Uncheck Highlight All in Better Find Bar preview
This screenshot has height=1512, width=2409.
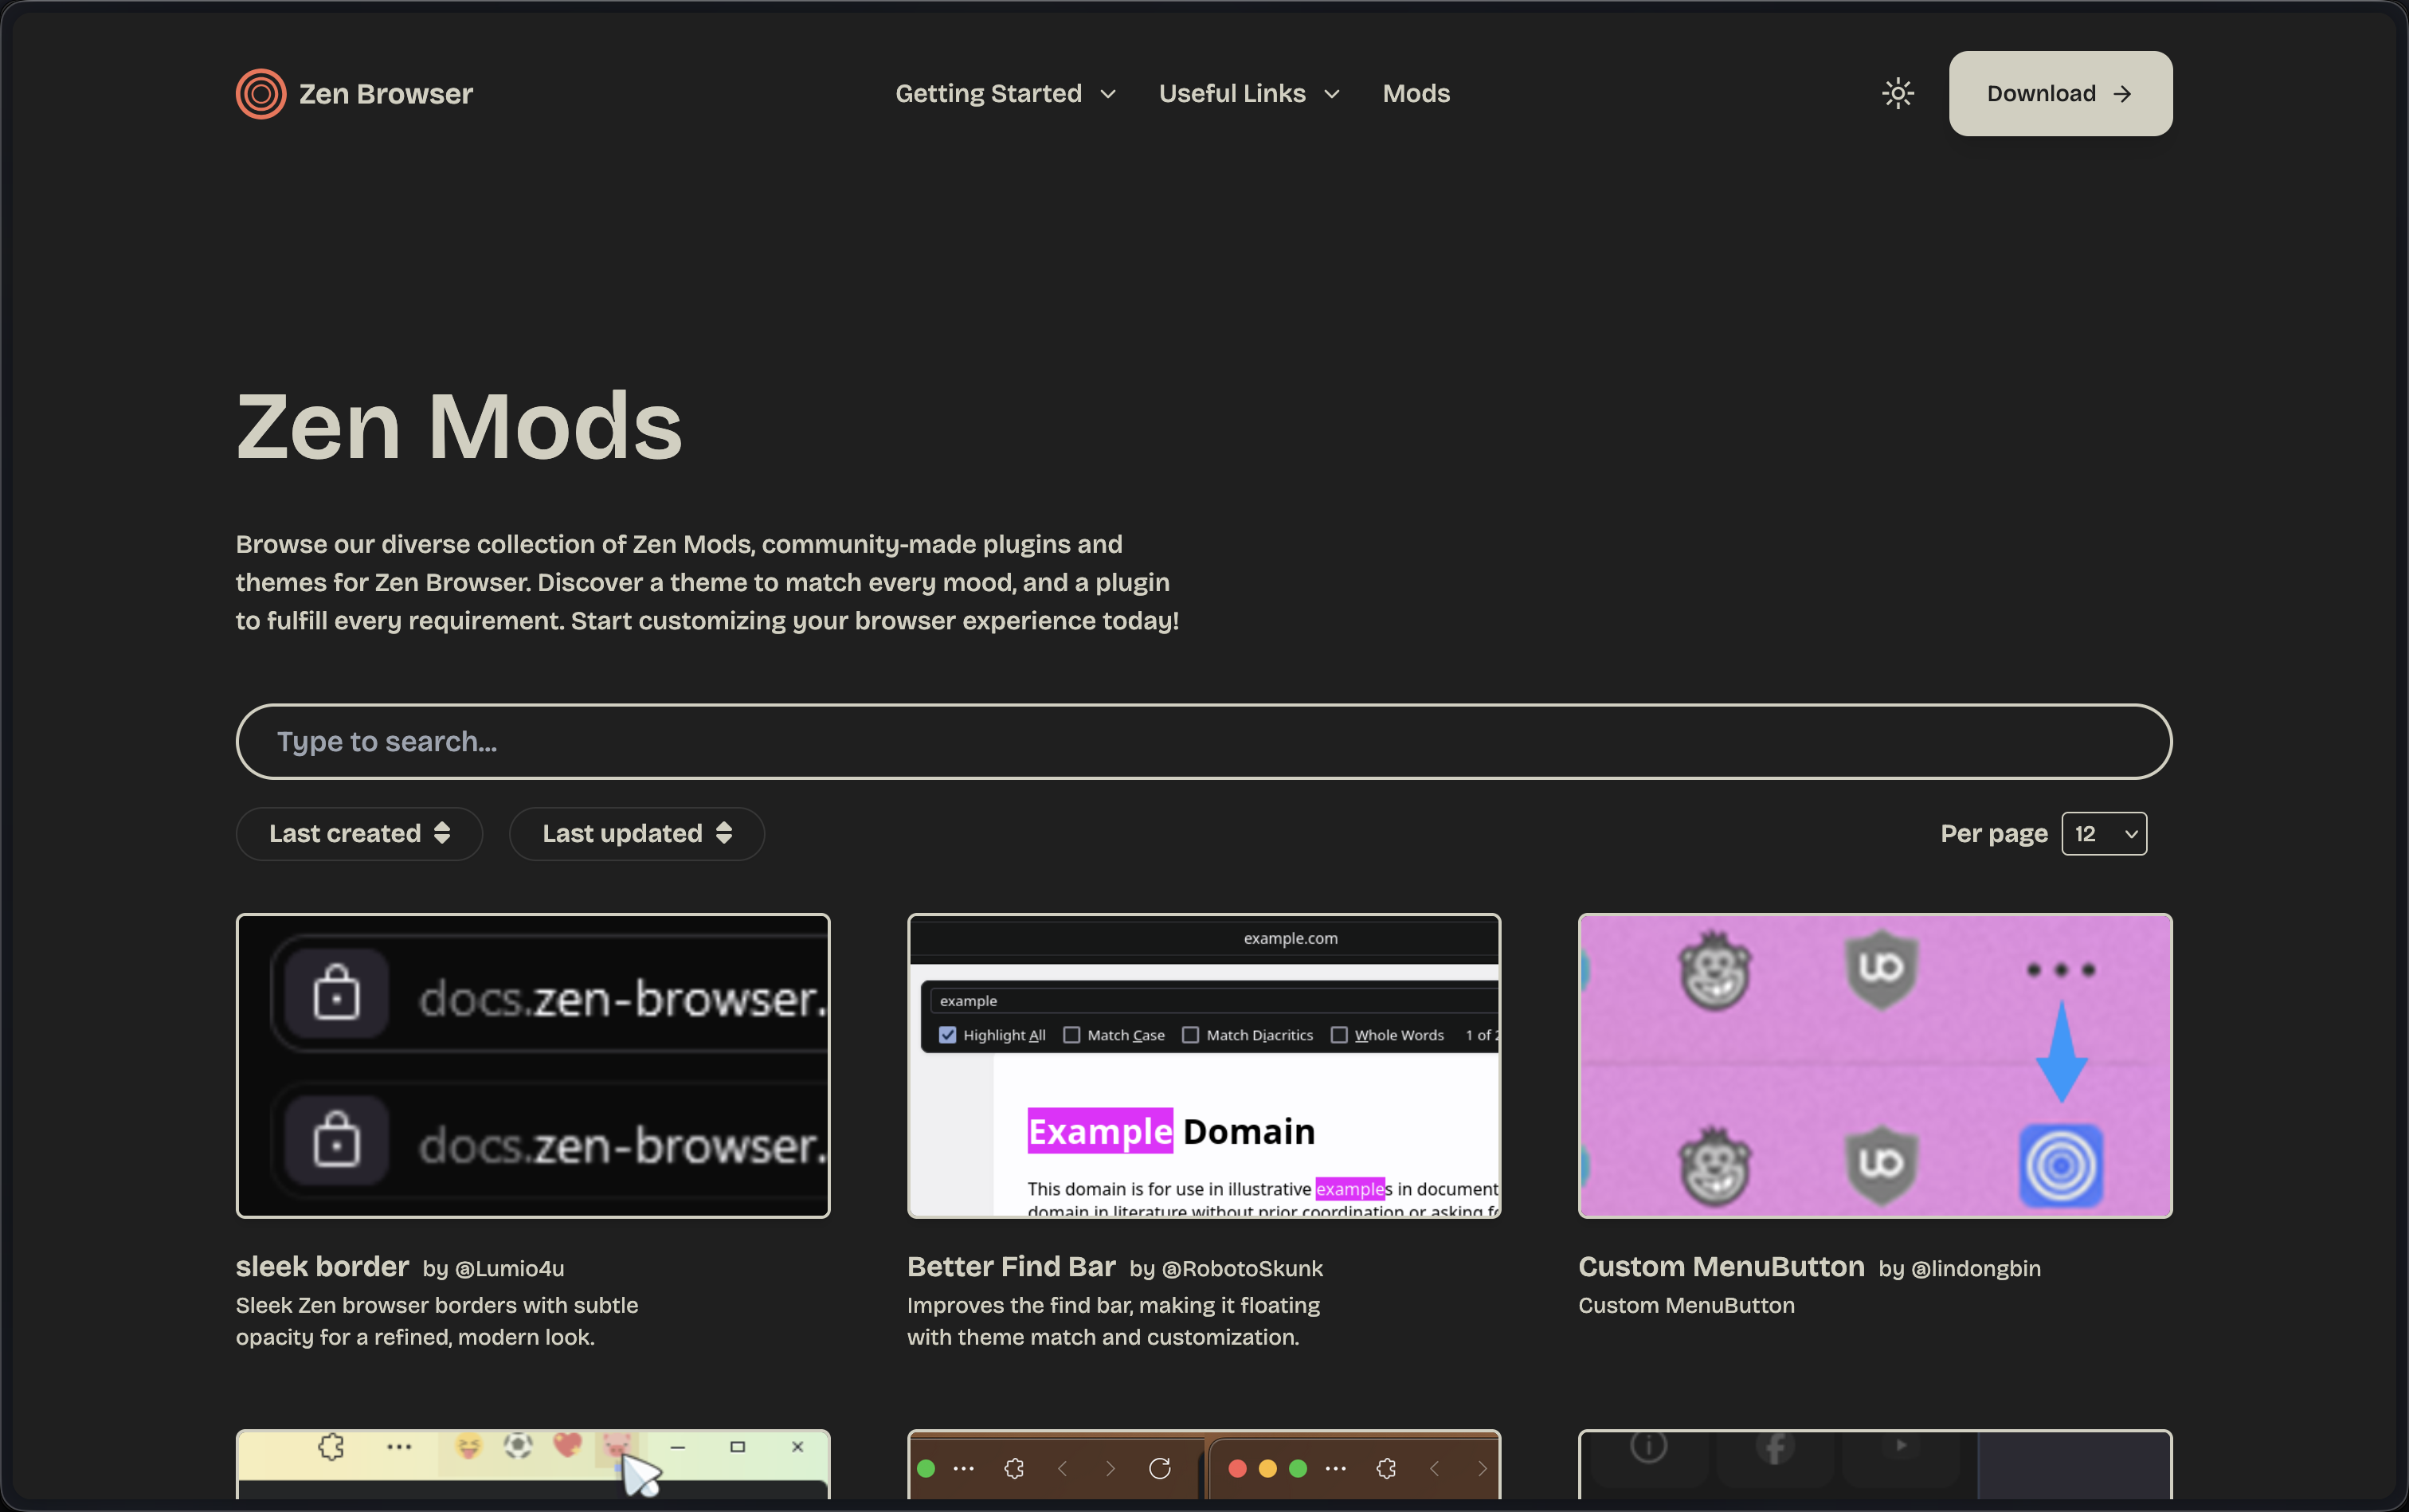pyautogui.click(x=946, y=1035)
